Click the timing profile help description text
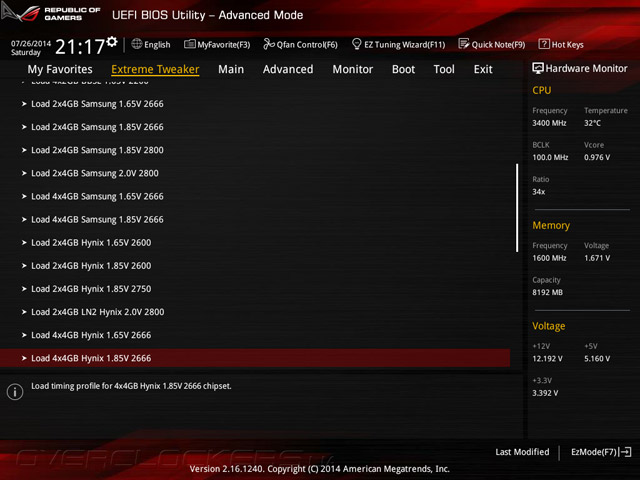 point(131,386)
